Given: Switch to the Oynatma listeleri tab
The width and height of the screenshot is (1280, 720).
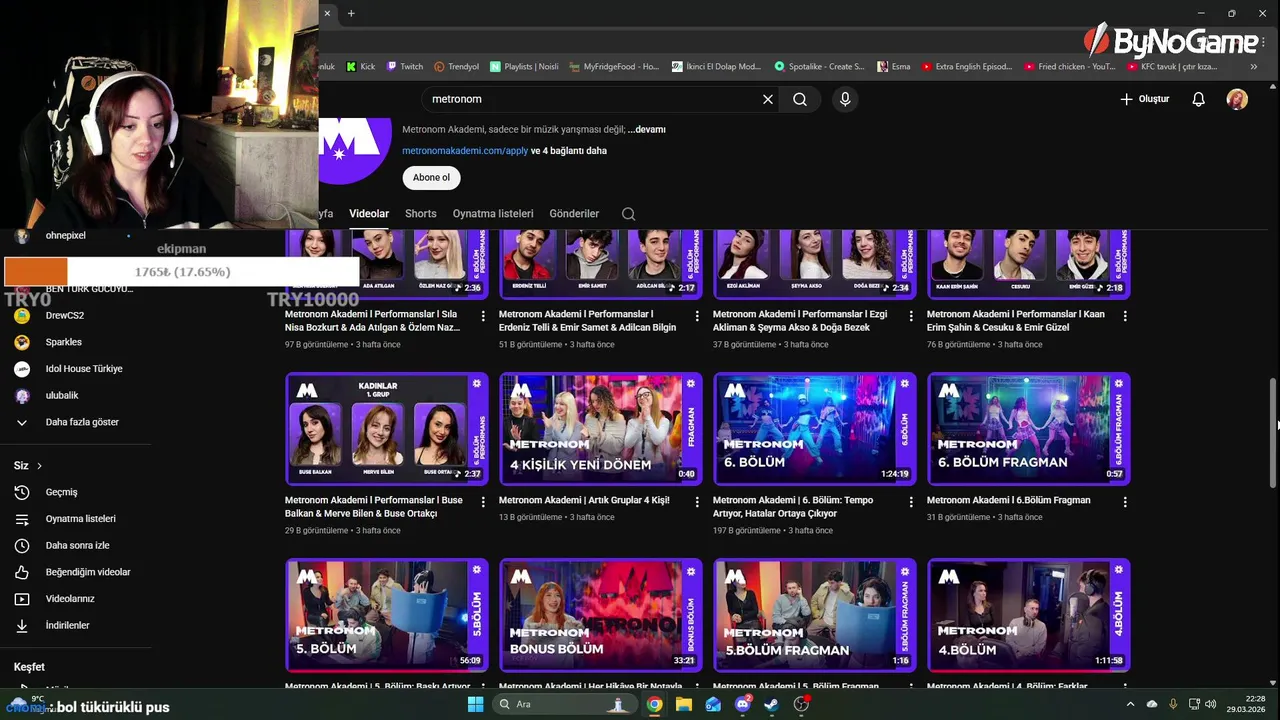Looking at the screenshot, I should 493,214.
